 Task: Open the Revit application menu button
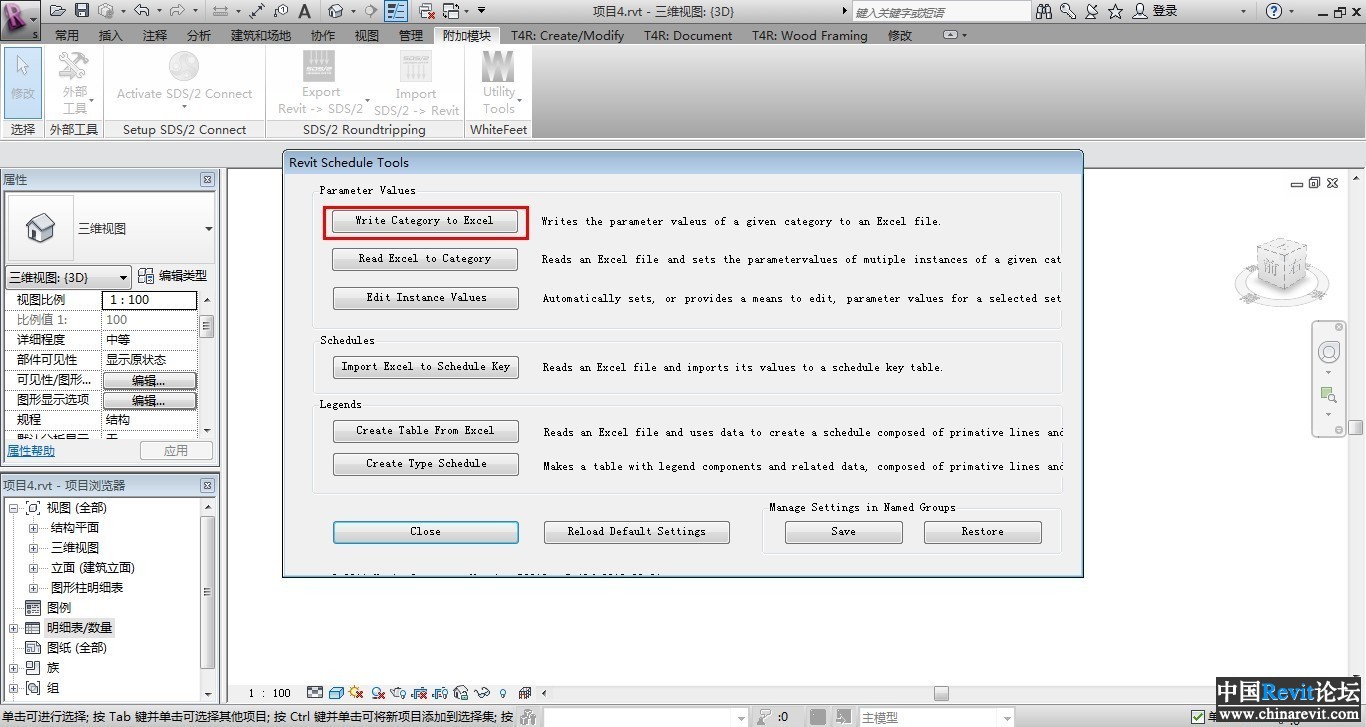tap(20, 19)
